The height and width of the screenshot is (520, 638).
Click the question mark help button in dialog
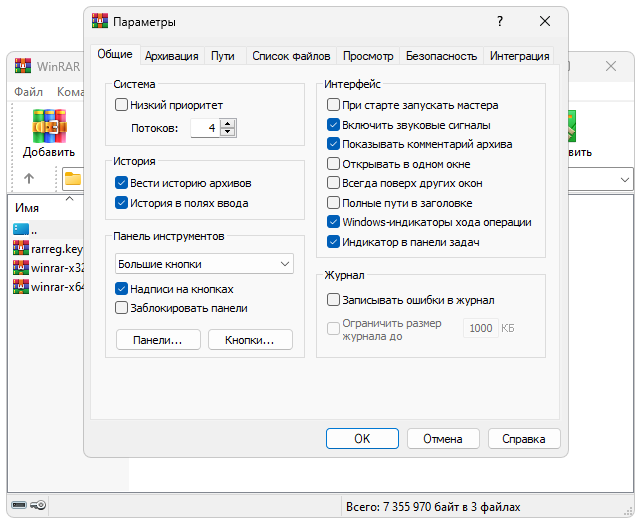[x=500, y=21]
